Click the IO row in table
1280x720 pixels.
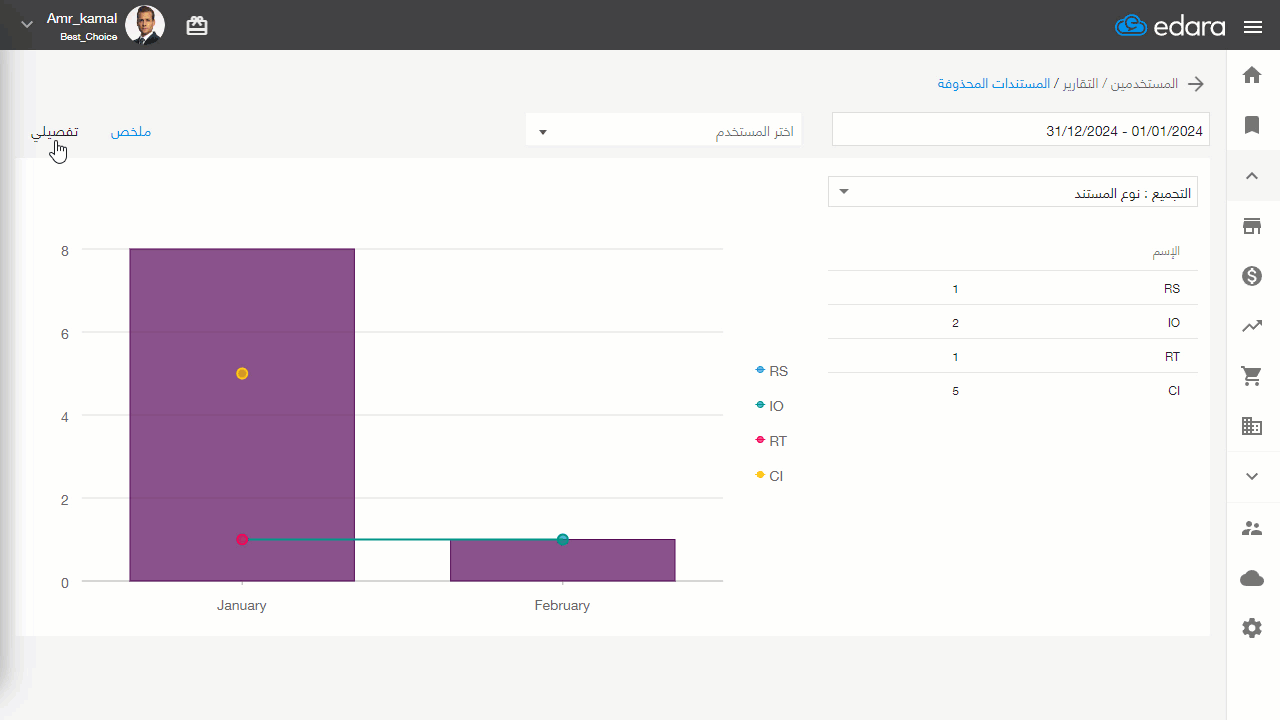tap(1013, 323)
